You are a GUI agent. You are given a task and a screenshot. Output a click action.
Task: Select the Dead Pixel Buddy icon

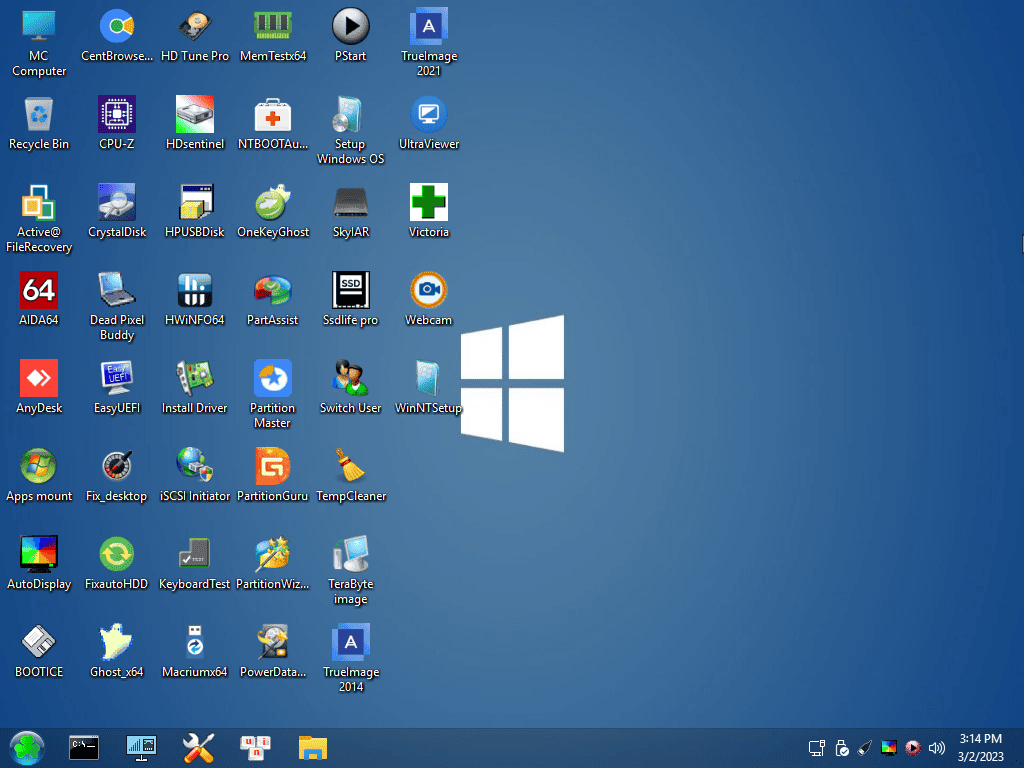click(117, 290)
